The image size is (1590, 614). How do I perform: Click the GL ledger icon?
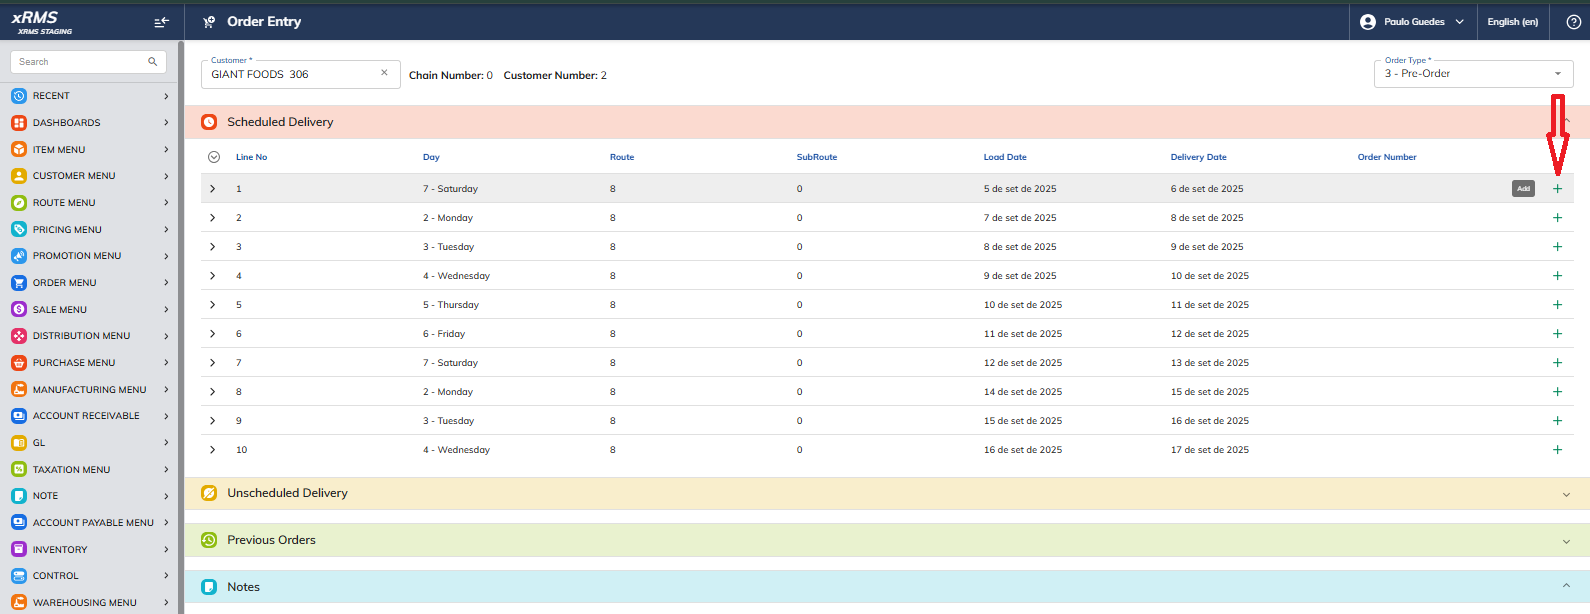pos(18,443)
